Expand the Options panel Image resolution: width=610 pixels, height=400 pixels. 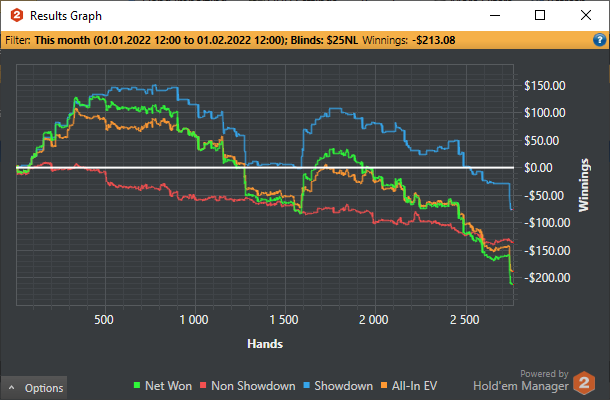[34, 388]
